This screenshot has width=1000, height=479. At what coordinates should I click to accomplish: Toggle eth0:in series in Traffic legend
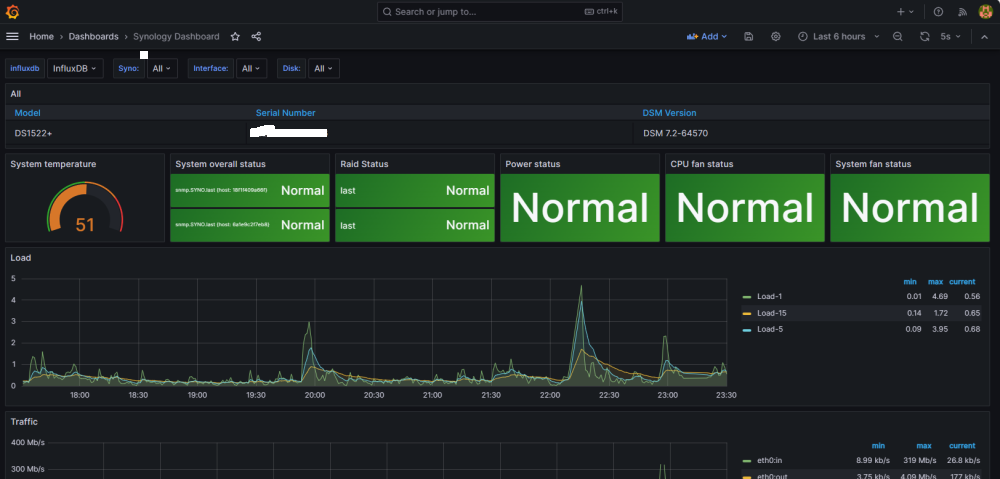pos(769,460)
